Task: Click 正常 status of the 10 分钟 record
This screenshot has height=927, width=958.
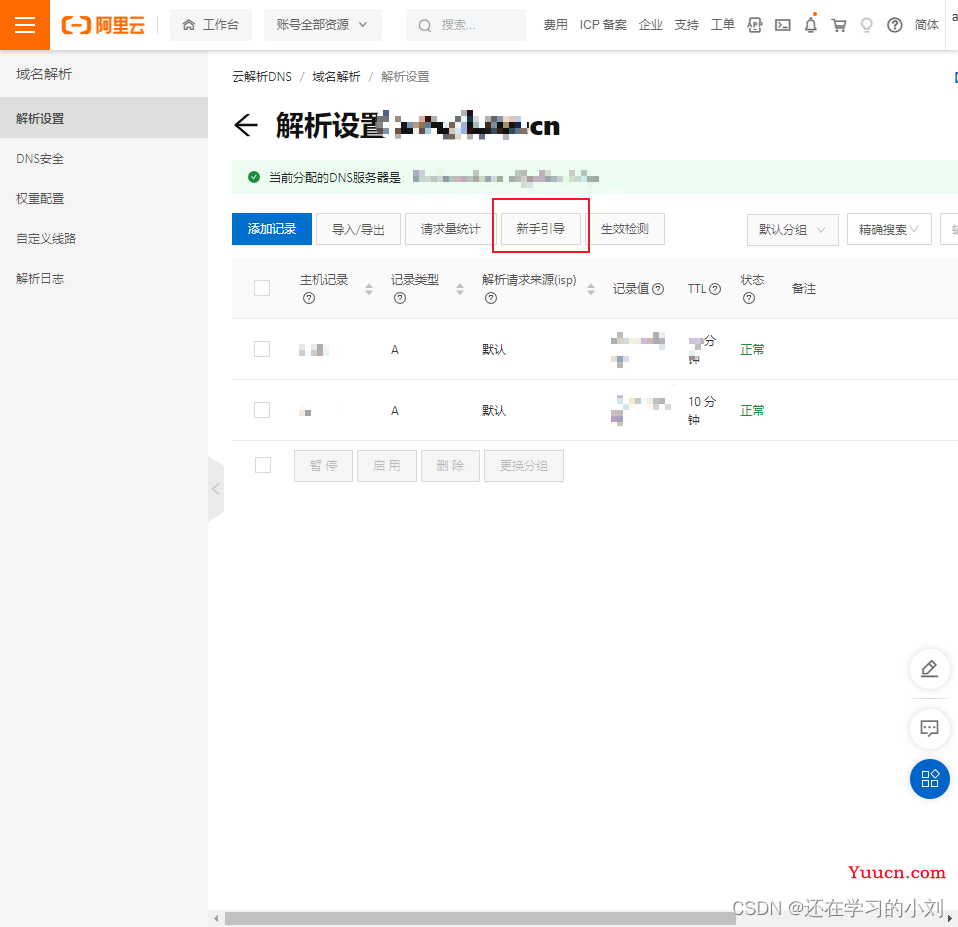Action: pos(752,410)
